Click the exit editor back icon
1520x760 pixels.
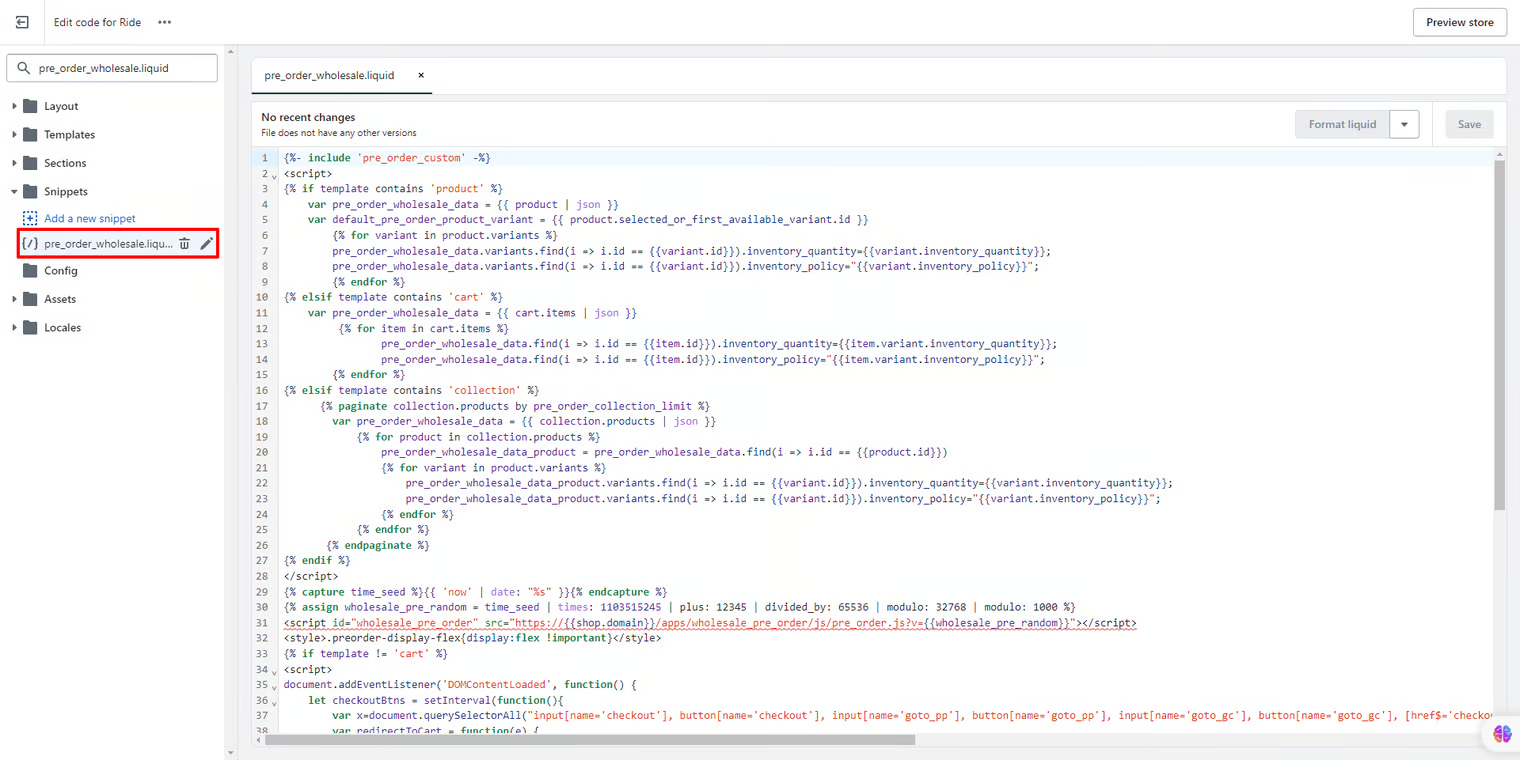coord(22,22)
